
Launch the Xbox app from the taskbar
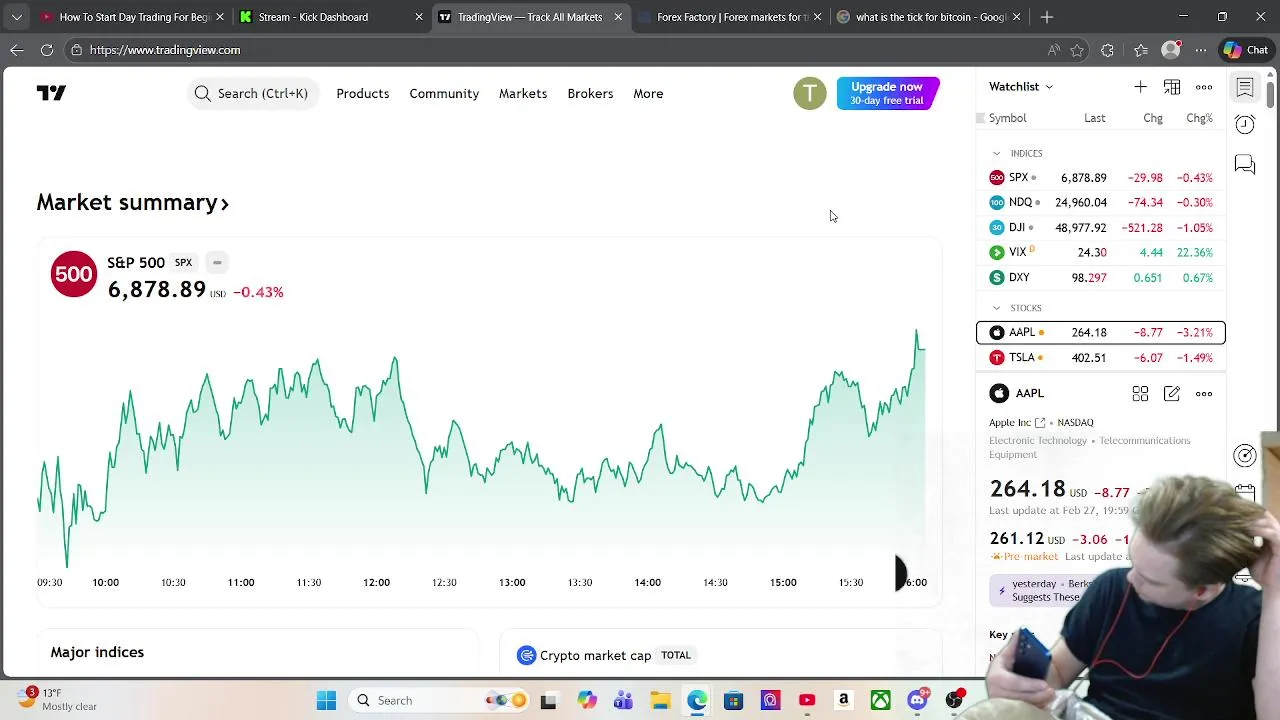(x=880, y=700)
